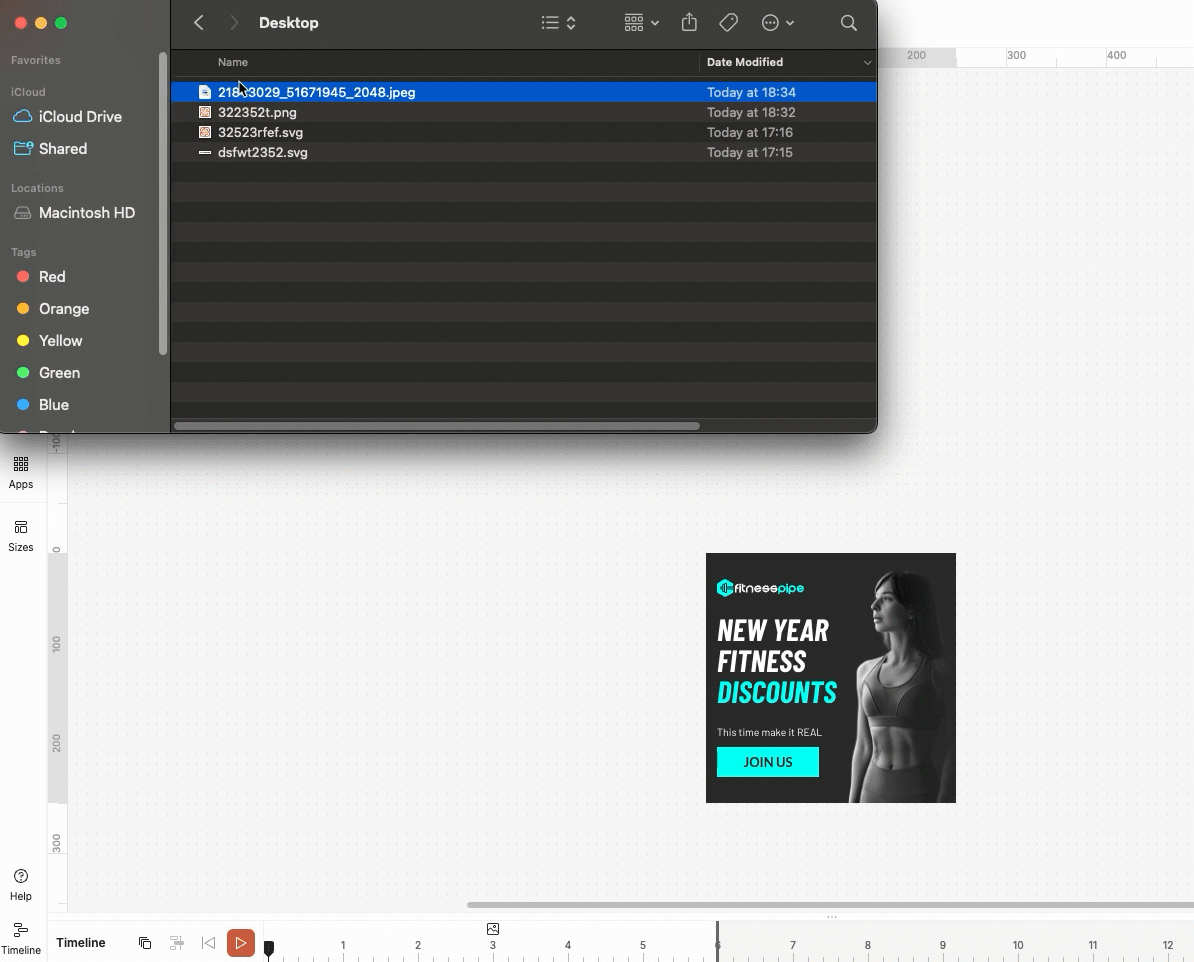Open the more actions ellipsis dropdown

[x=778, y=23]
